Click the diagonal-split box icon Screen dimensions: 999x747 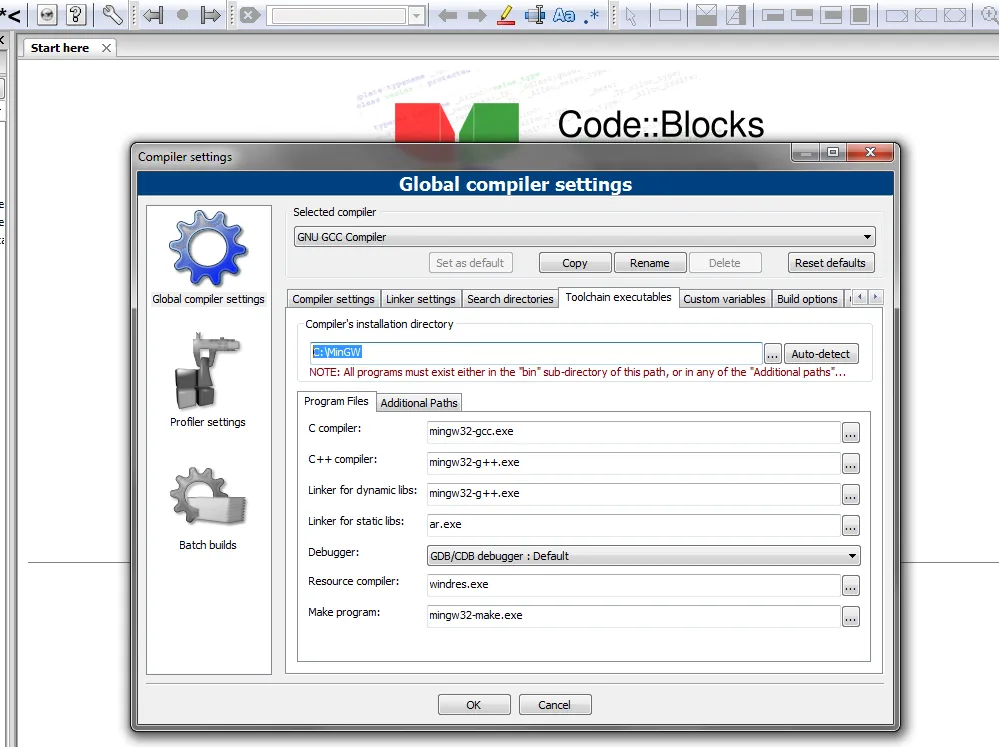[x=735, y=15]
